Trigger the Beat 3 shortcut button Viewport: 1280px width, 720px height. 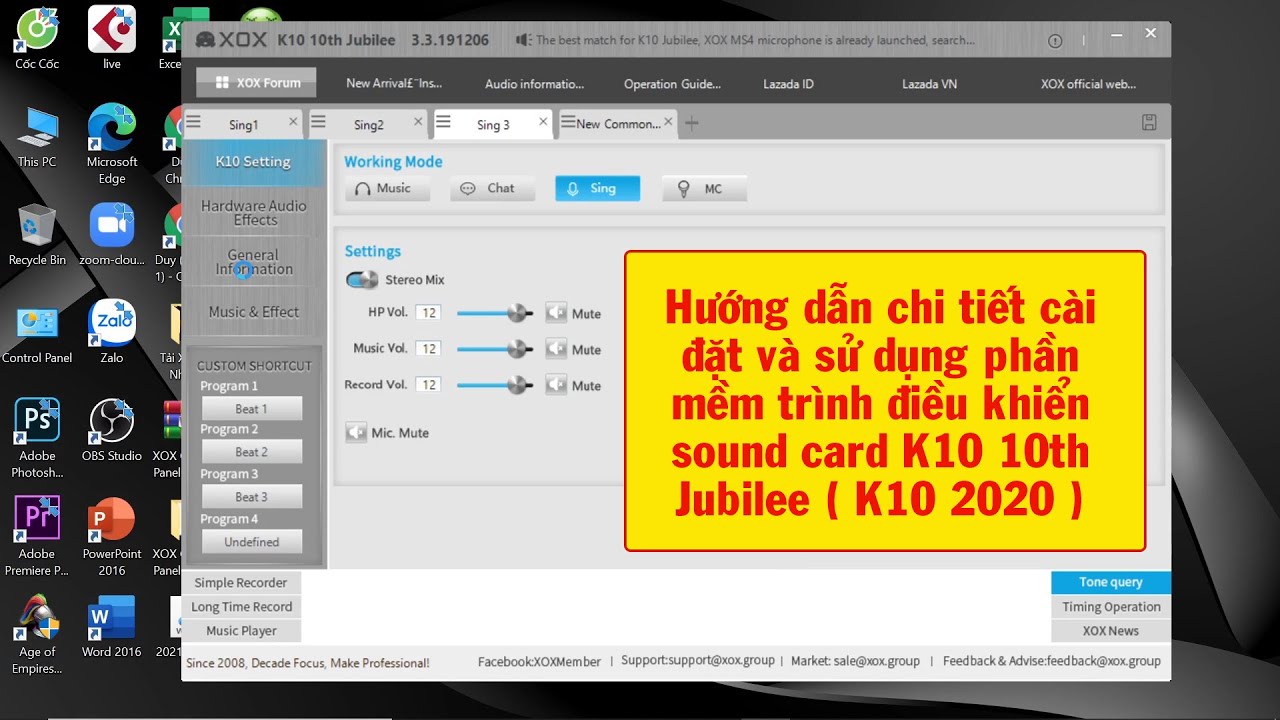pyautogui.click(x=252, y=497)
